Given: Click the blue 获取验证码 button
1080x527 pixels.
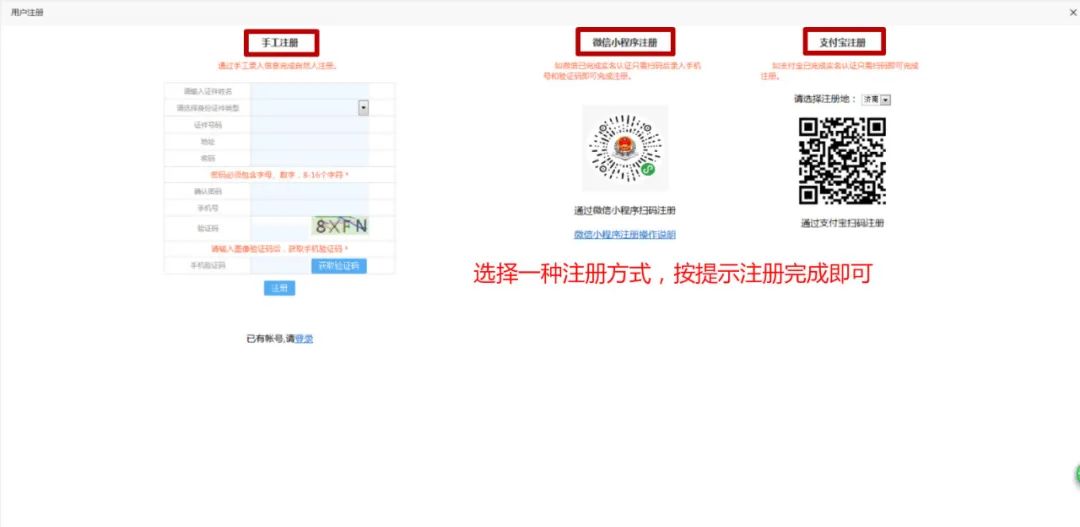Looking at the screenshot, I should click(x=339, y=266).
